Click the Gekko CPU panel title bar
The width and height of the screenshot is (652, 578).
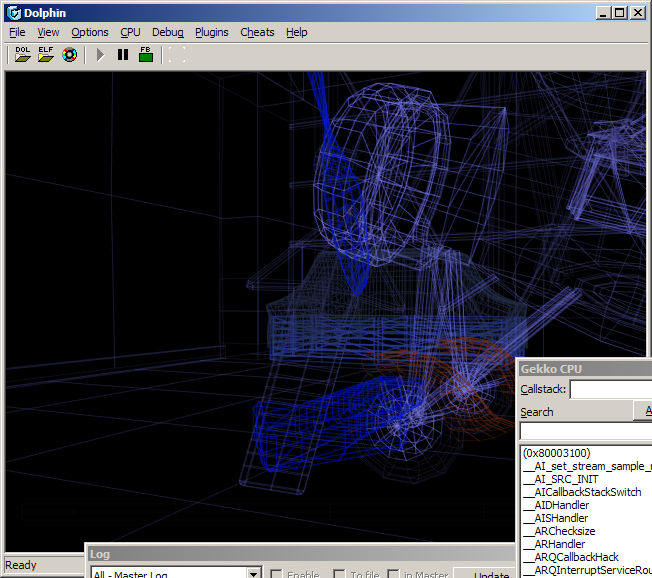point(585,369)
